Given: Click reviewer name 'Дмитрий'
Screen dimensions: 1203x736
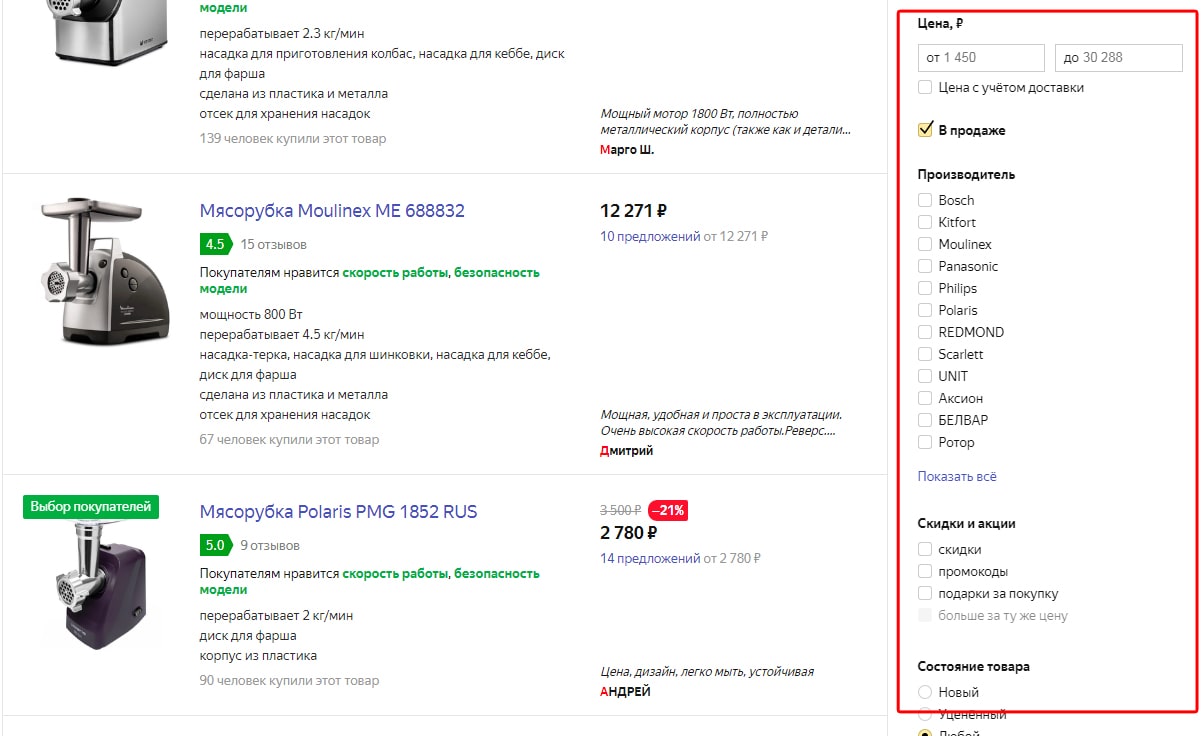Looking at the screenshot, I should coord(627,451).
